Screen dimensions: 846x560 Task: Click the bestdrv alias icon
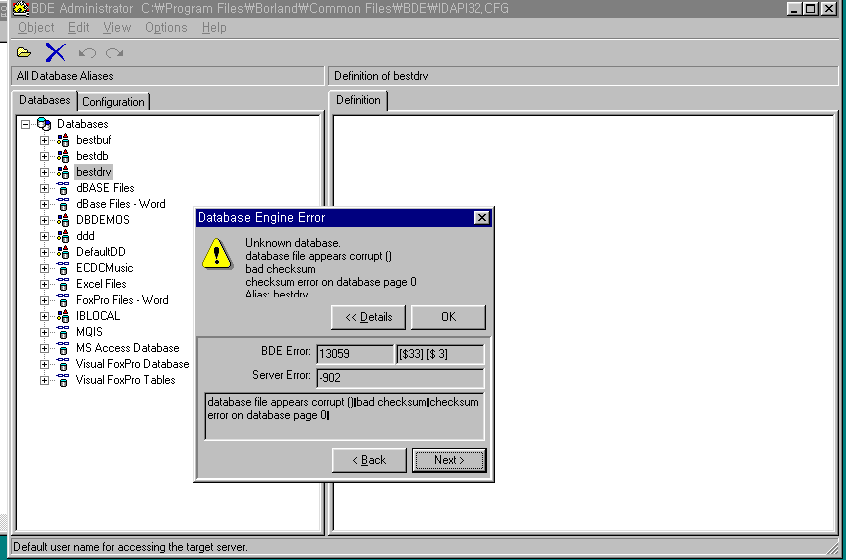[x=63, y=172]
